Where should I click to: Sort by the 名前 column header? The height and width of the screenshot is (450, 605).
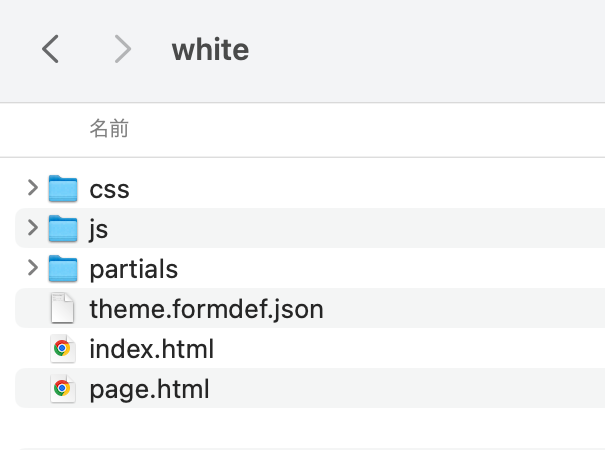[109, 129]
